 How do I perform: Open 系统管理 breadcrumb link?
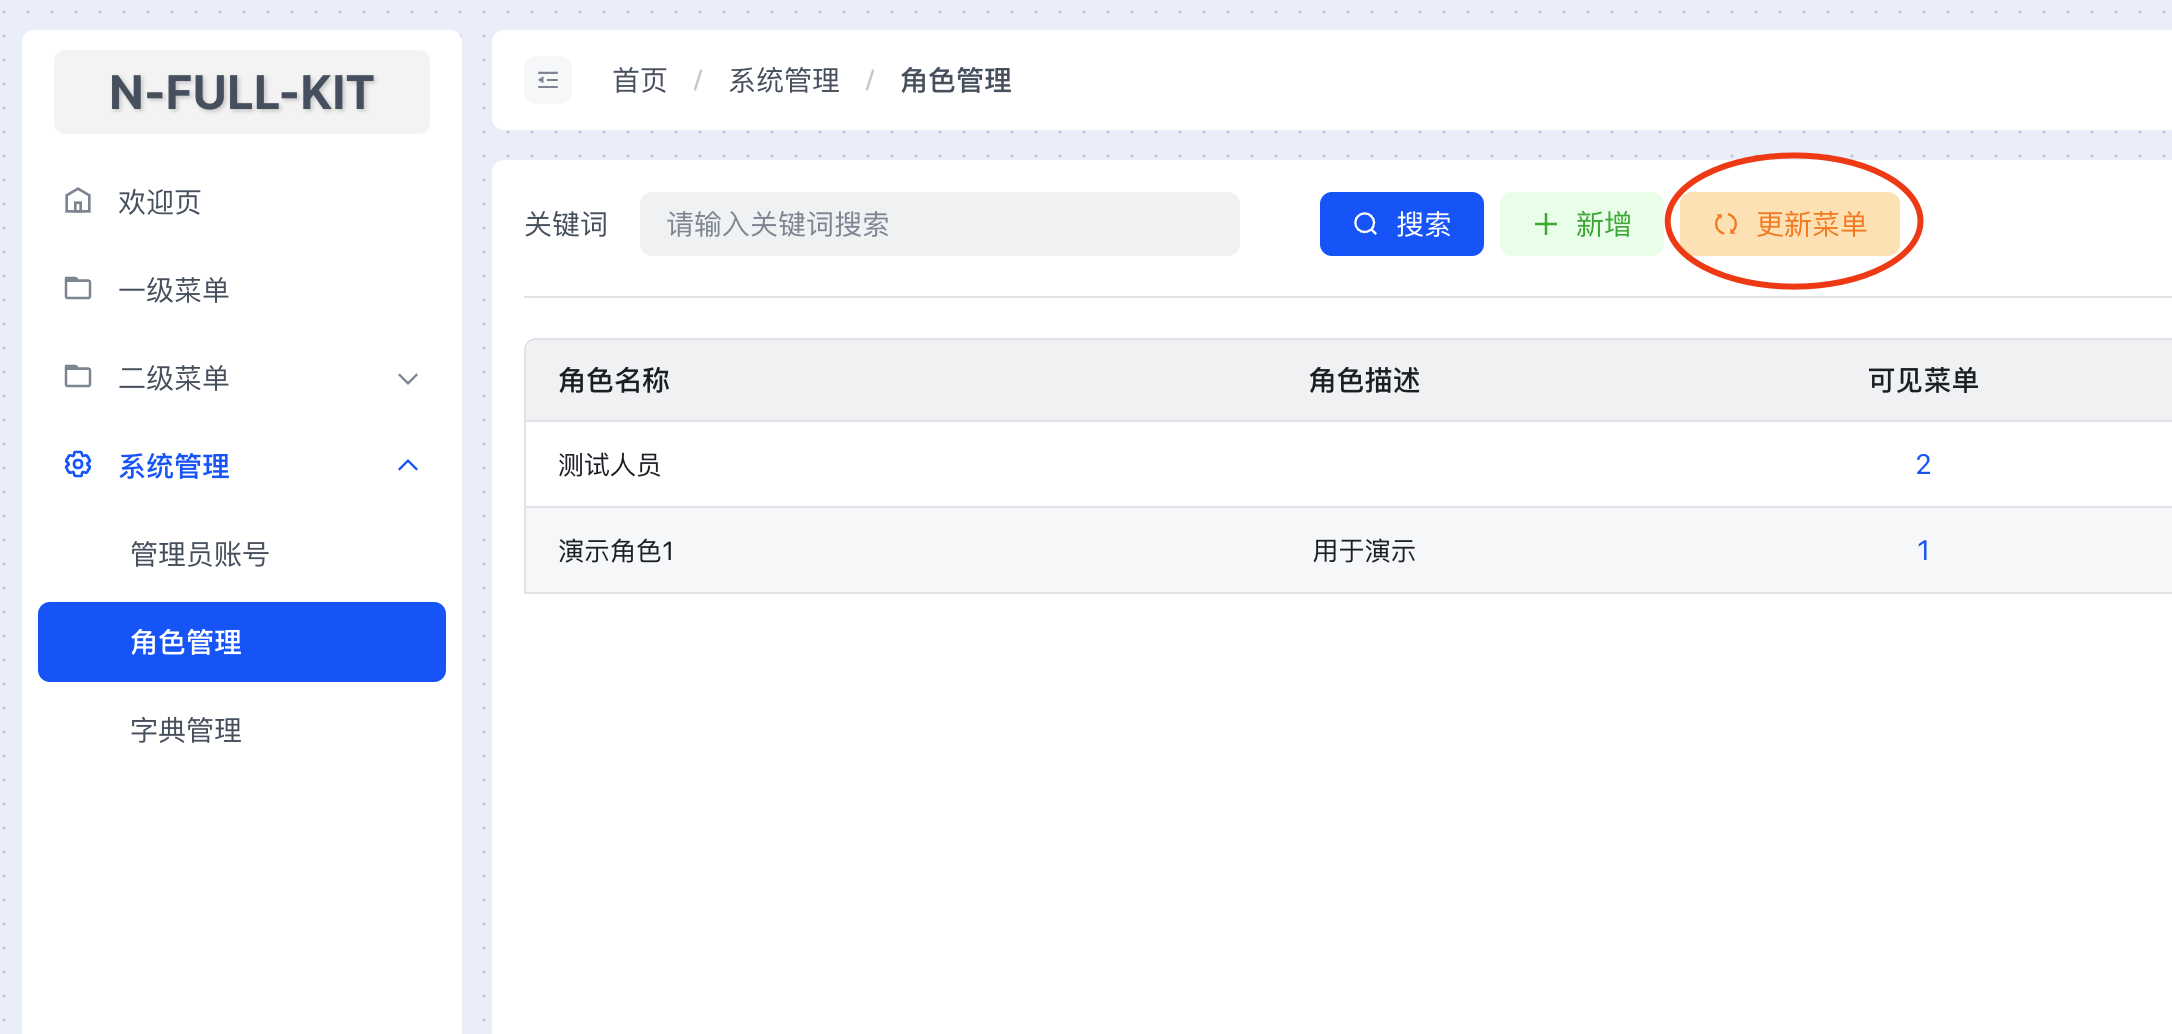point(784,80)
